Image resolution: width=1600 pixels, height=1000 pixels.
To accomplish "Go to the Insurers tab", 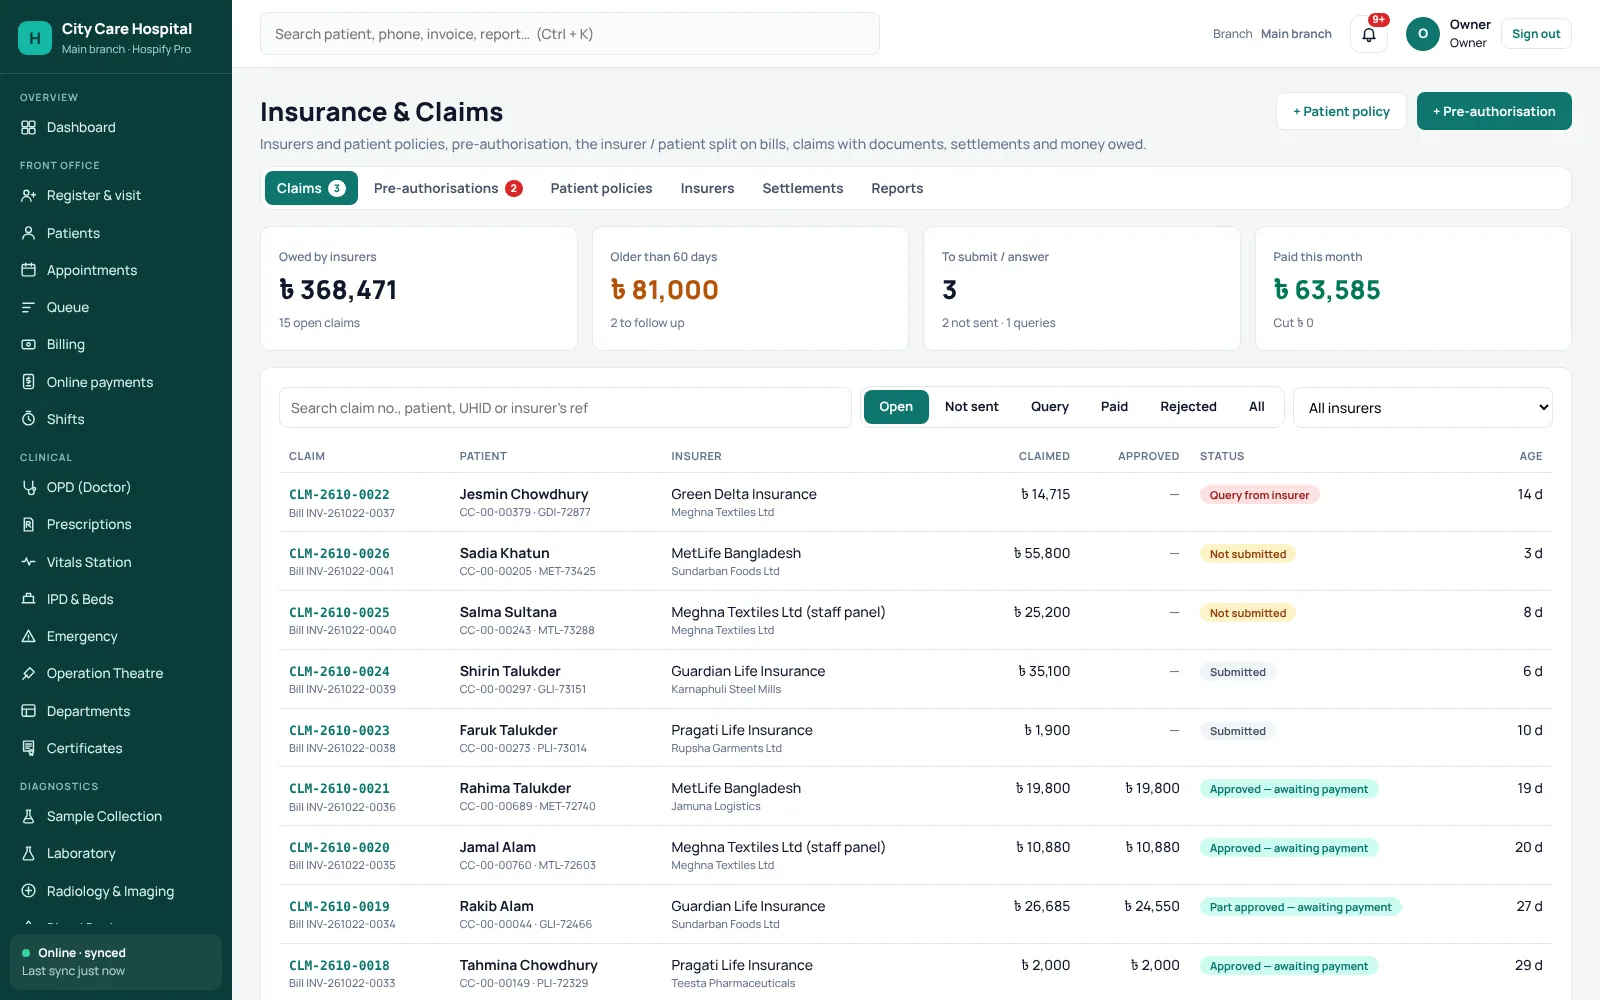I will pyautogui.click(x=707, y=188).
